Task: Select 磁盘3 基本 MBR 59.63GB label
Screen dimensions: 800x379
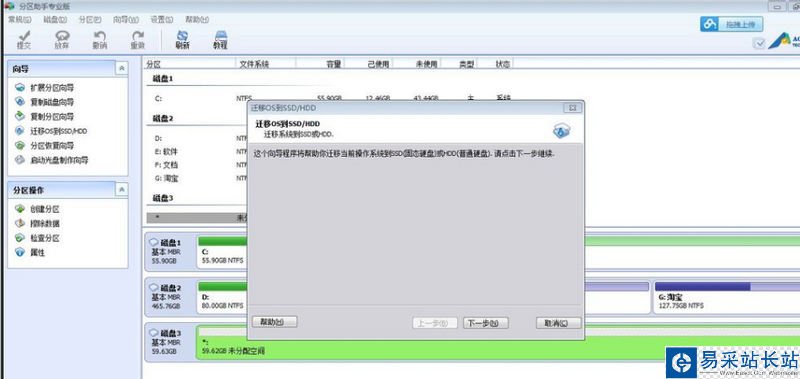Action: [x=169, y=342]
